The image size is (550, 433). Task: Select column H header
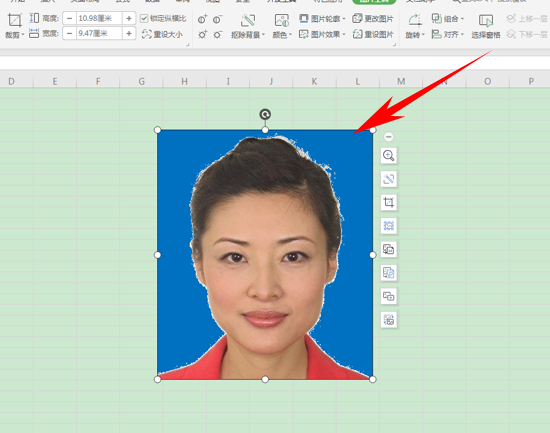[185, 81]
